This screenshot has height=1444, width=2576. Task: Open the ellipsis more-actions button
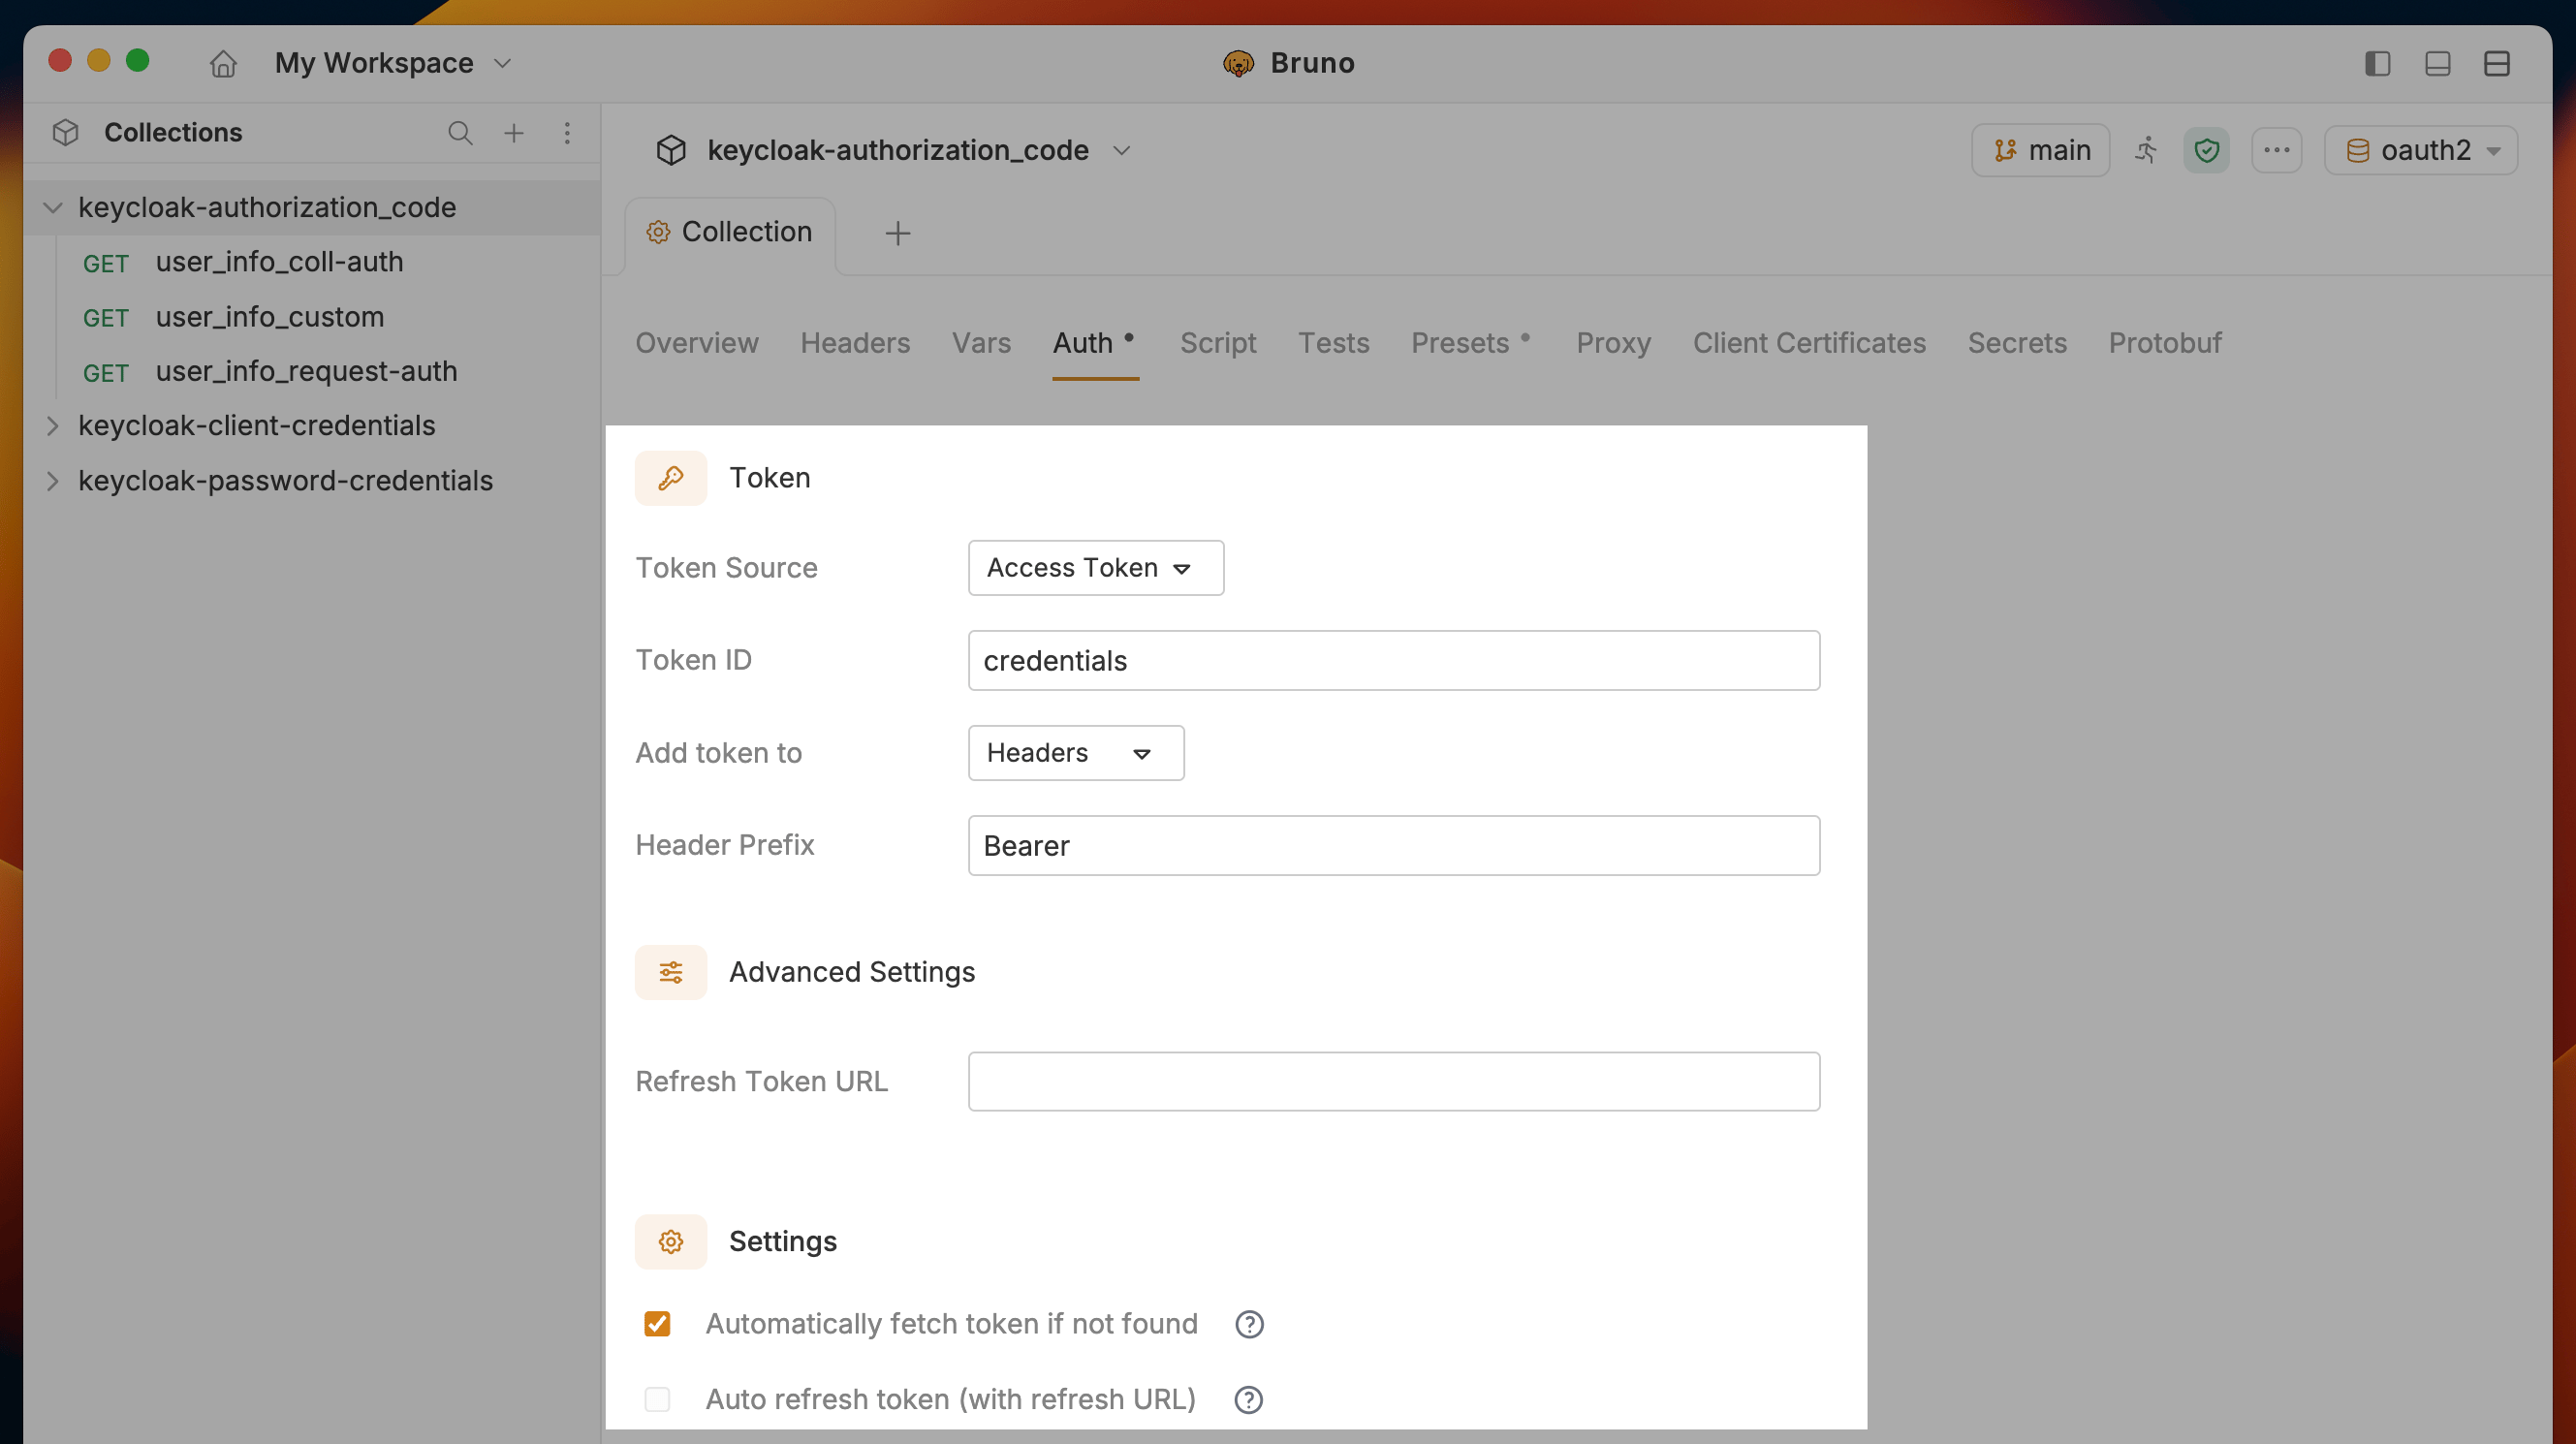pos(2277,150)
